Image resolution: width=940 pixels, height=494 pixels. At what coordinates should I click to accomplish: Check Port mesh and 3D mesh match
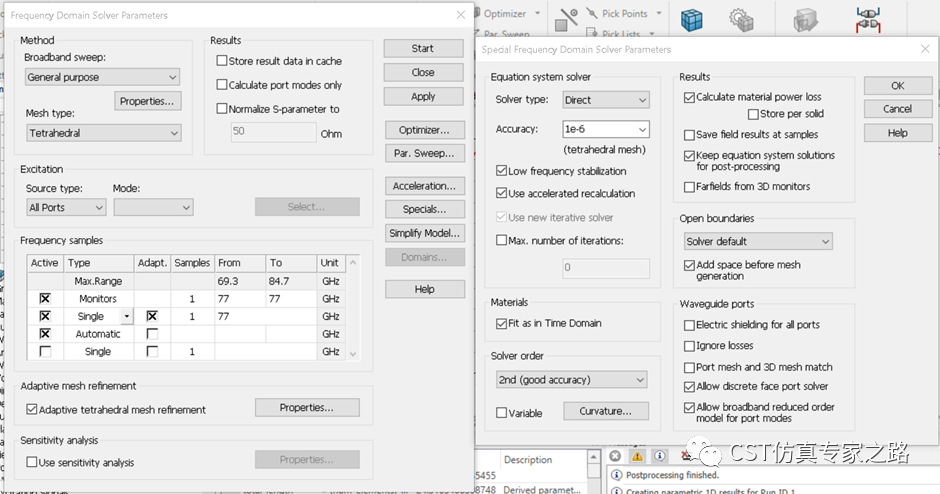(689, 367)
